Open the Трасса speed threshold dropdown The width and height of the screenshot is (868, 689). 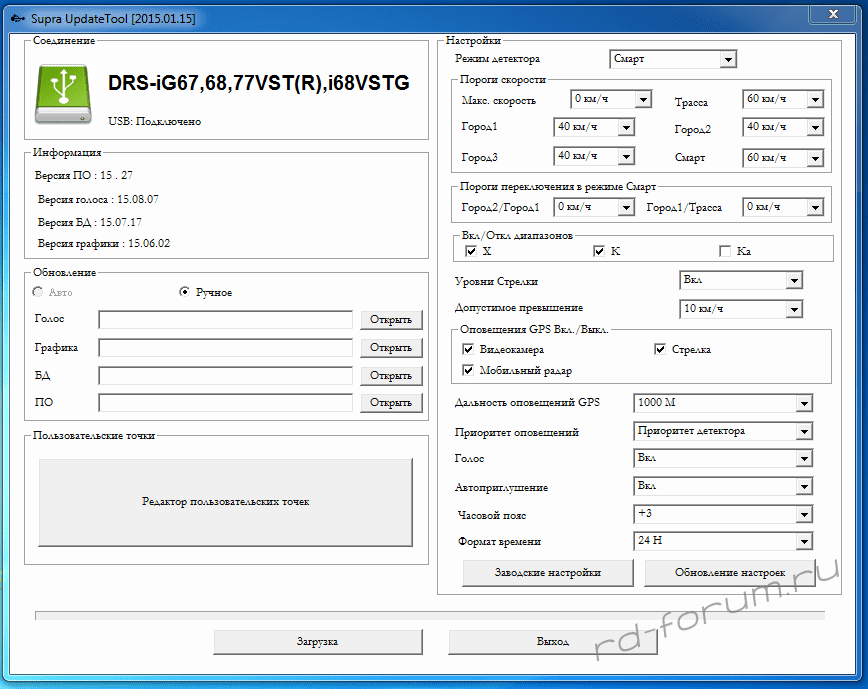783,100
